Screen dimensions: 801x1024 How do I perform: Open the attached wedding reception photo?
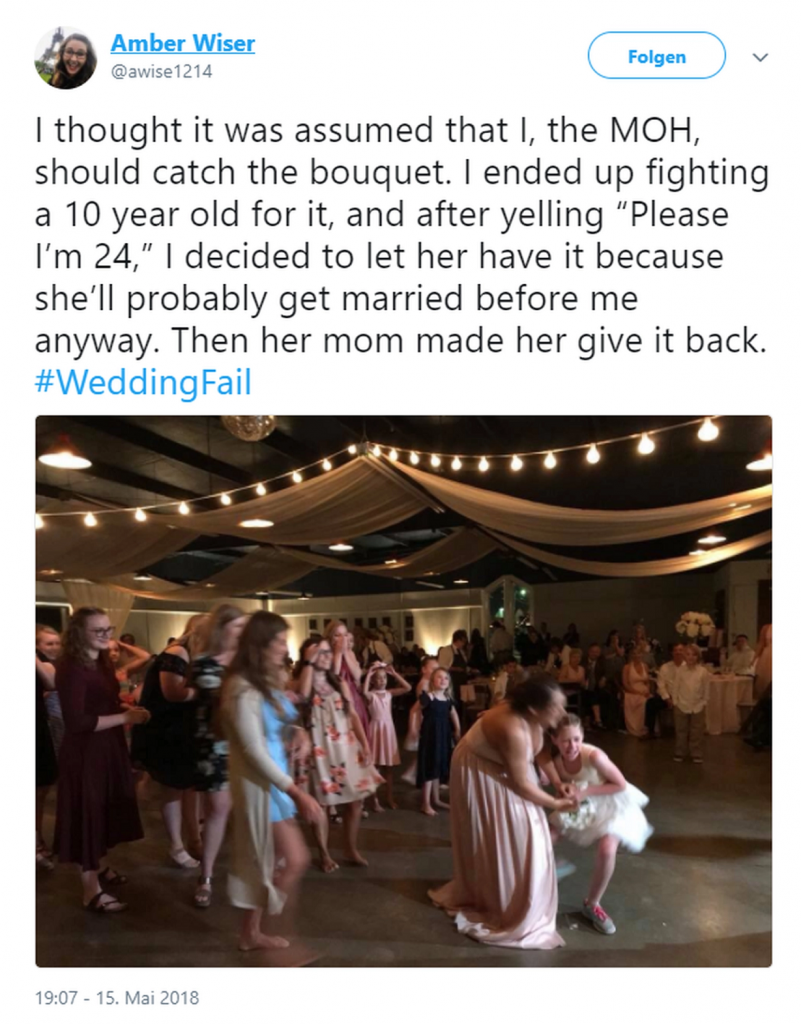point(403,691)
